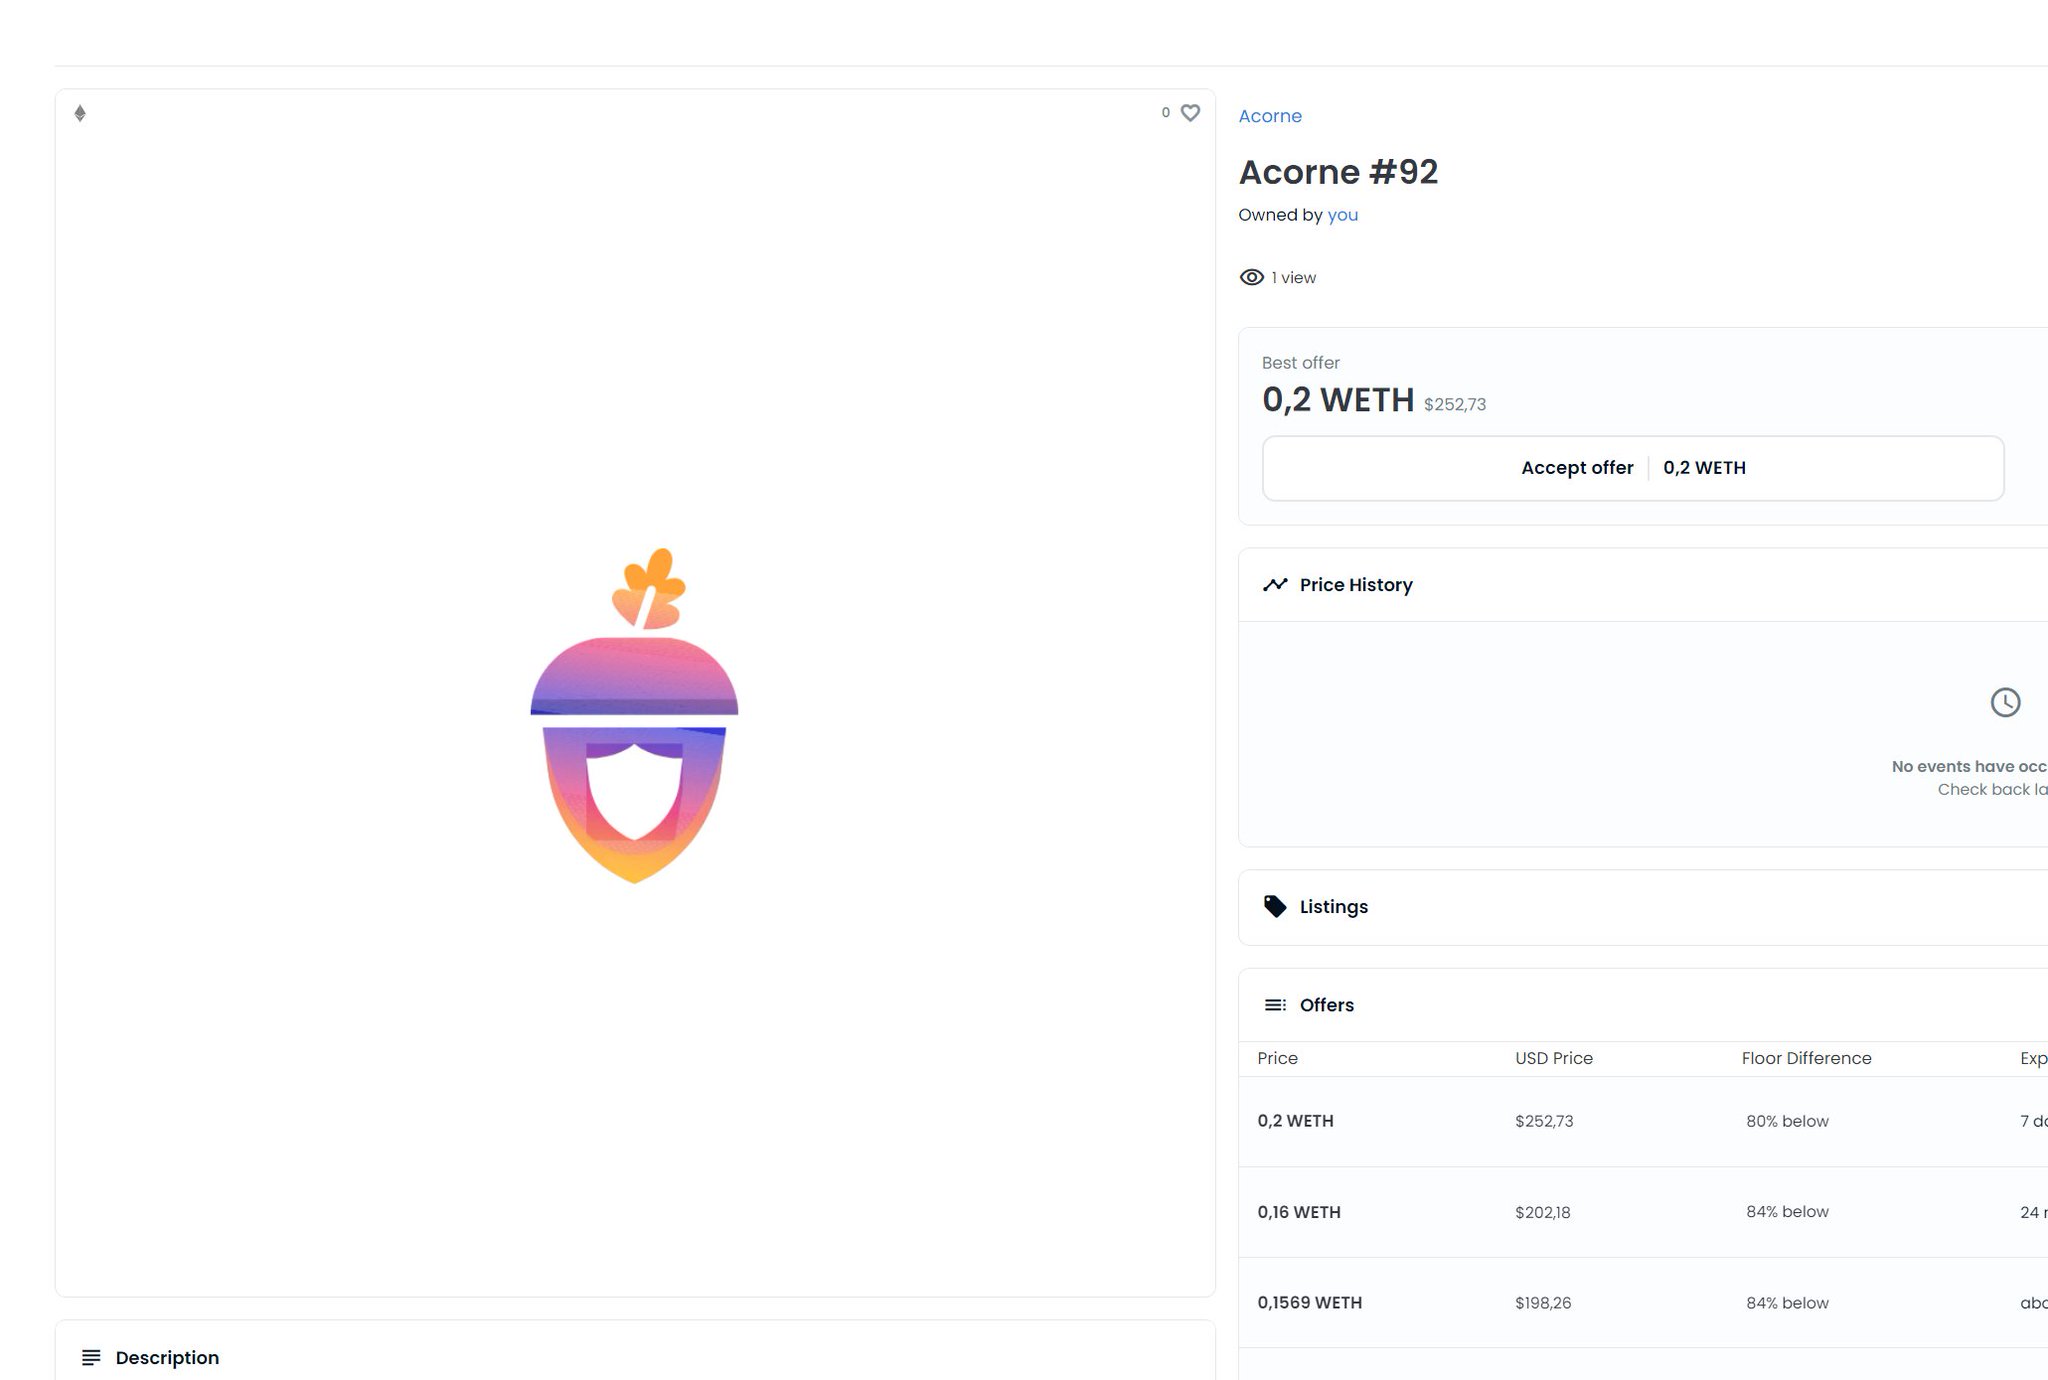
Task: Click the eye views icon
Action: pos(1251,278)
